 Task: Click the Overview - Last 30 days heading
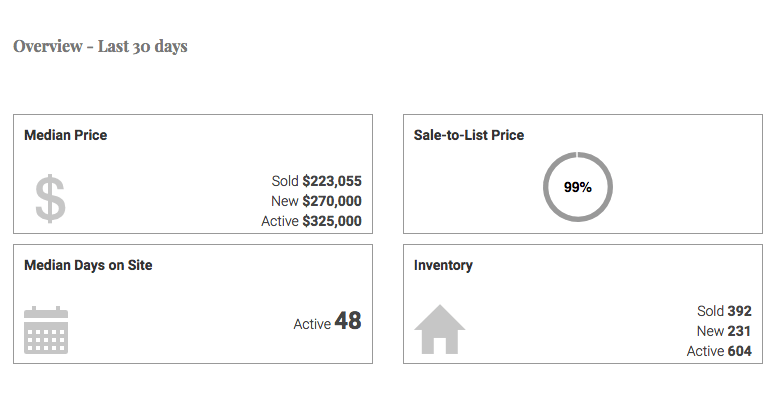pos(100,46)
